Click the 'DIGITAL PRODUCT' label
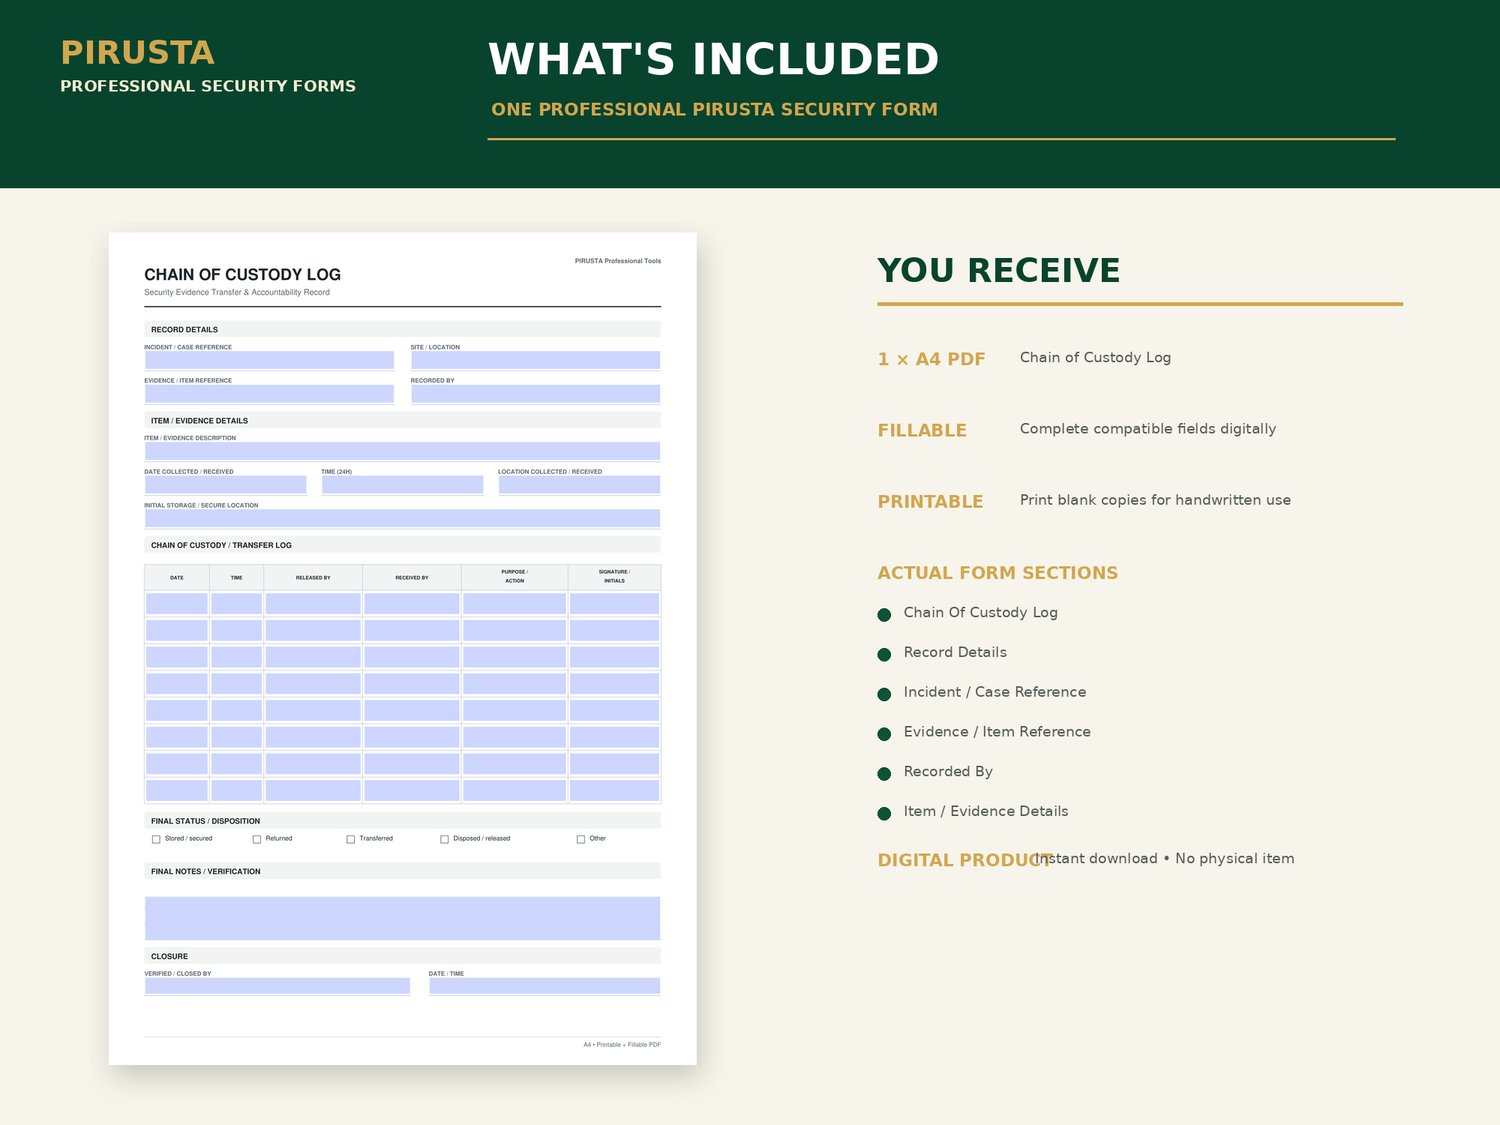Image resolution: width=1500 pixels, height=1125 pixels. click(964, 860)
